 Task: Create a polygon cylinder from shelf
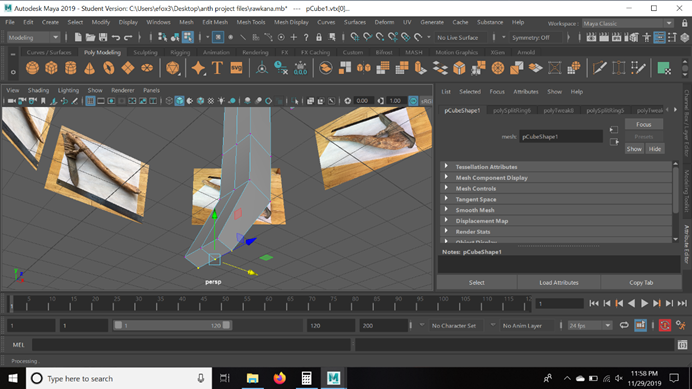tap(70, 68)
